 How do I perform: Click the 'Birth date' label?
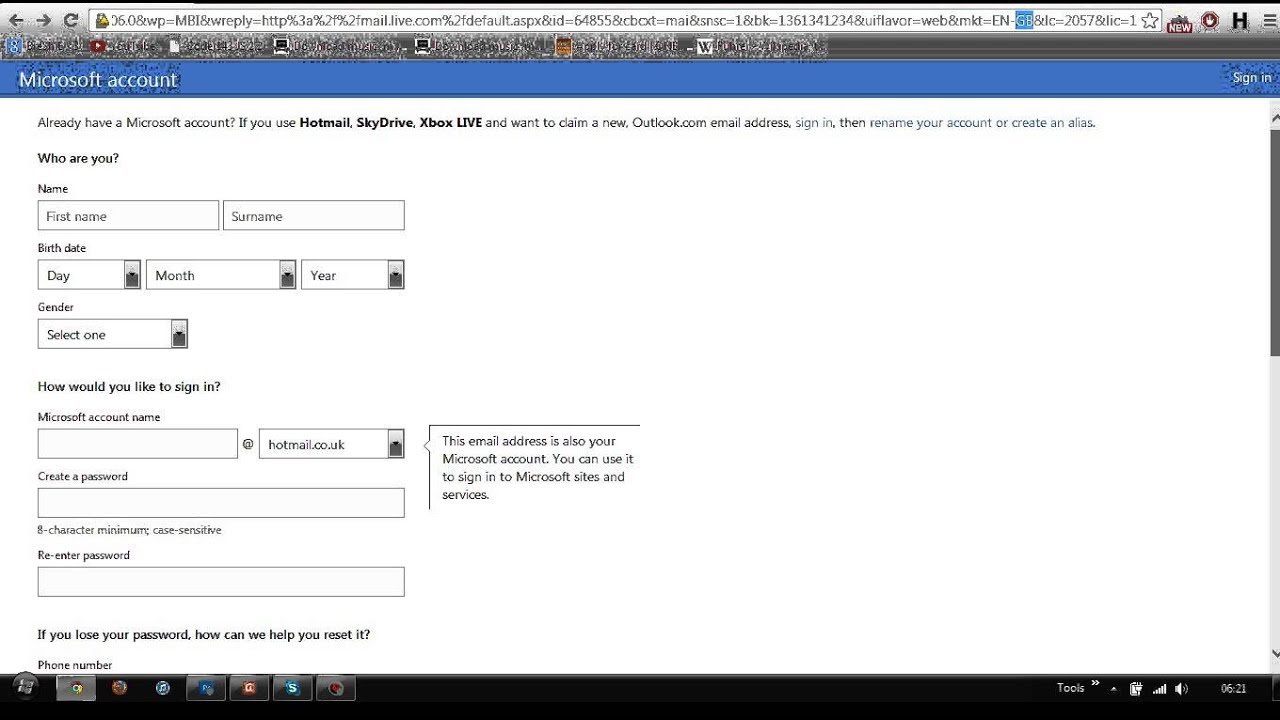pyautogui.click(x=62, y=248)
